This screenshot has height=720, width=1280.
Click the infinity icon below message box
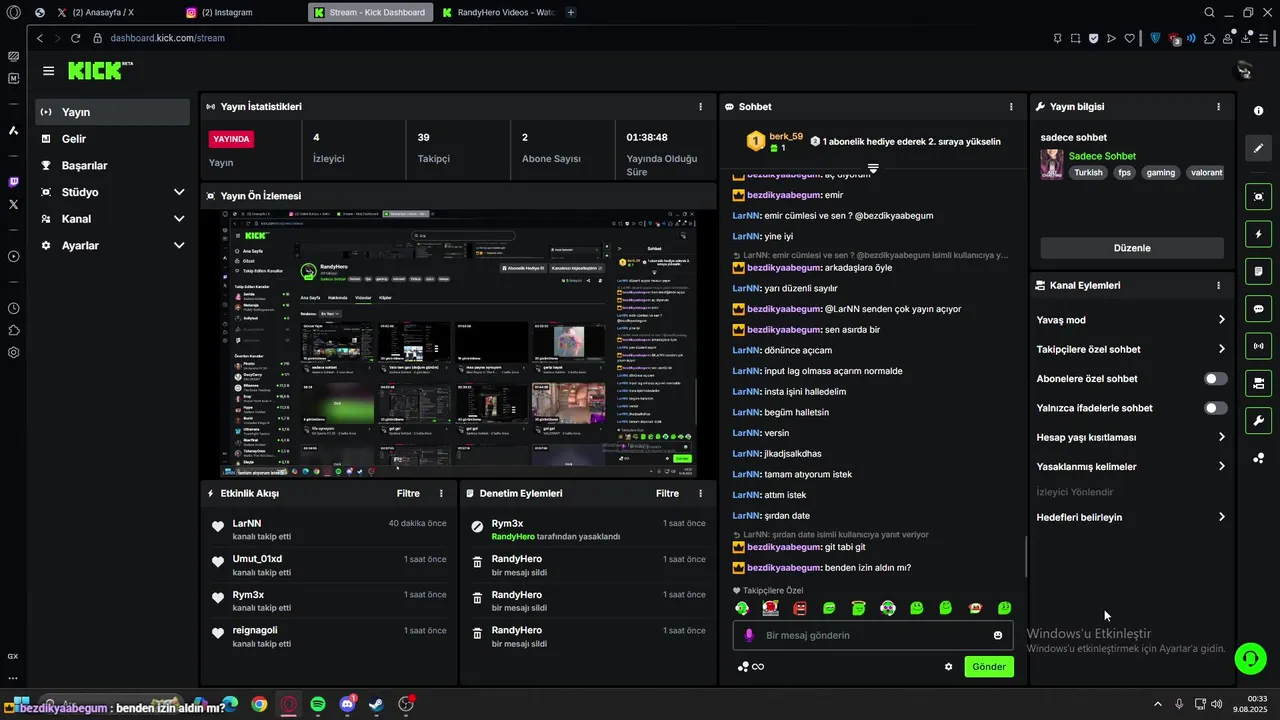click(x=758, y=667)
